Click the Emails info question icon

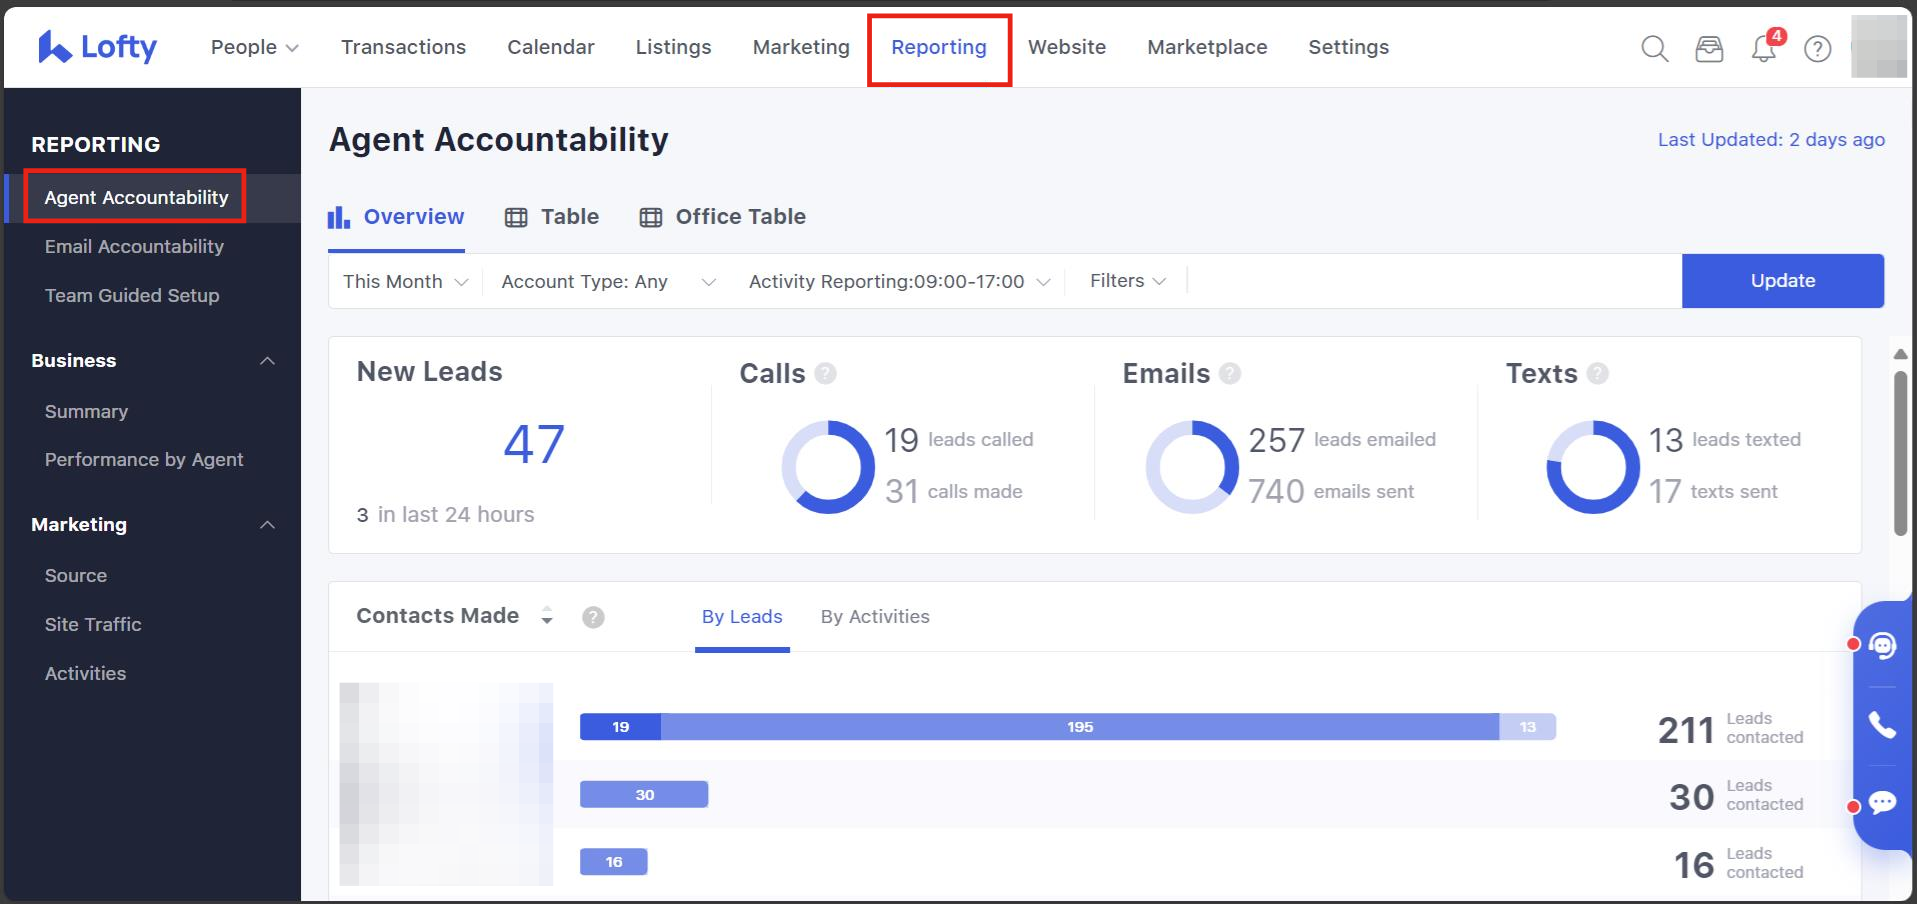1230,373
